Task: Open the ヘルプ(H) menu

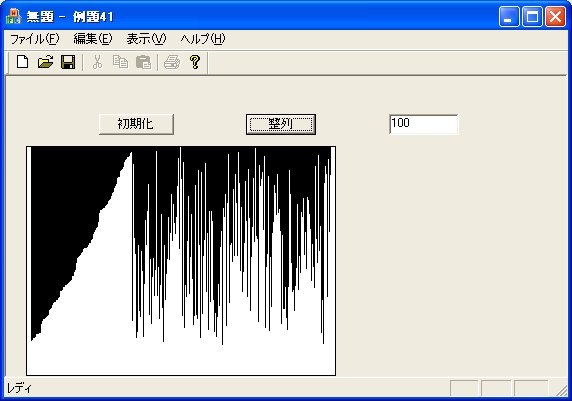Action: tap(203, 39)
